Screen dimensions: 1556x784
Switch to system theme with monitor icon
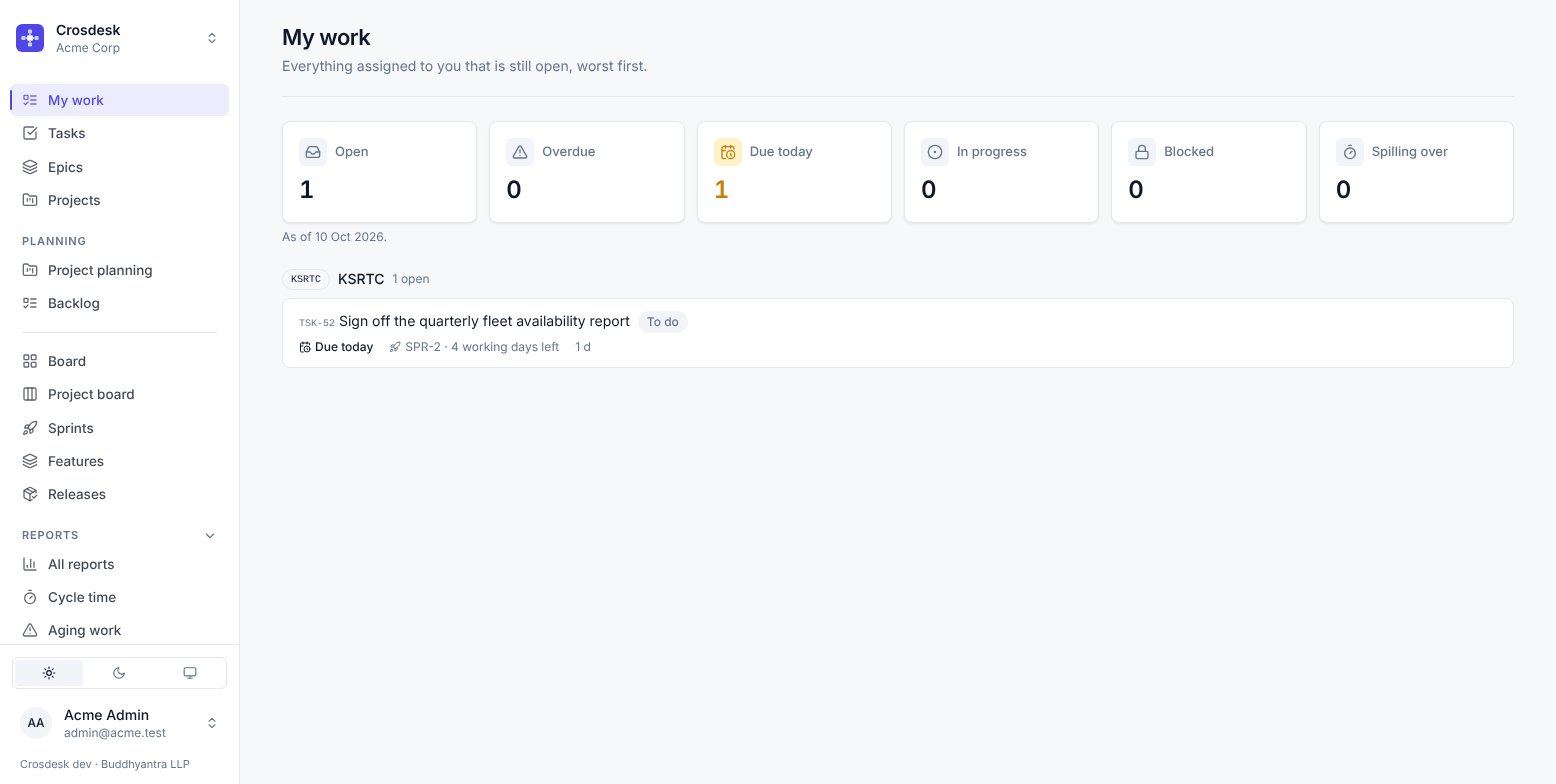[190, 673]
